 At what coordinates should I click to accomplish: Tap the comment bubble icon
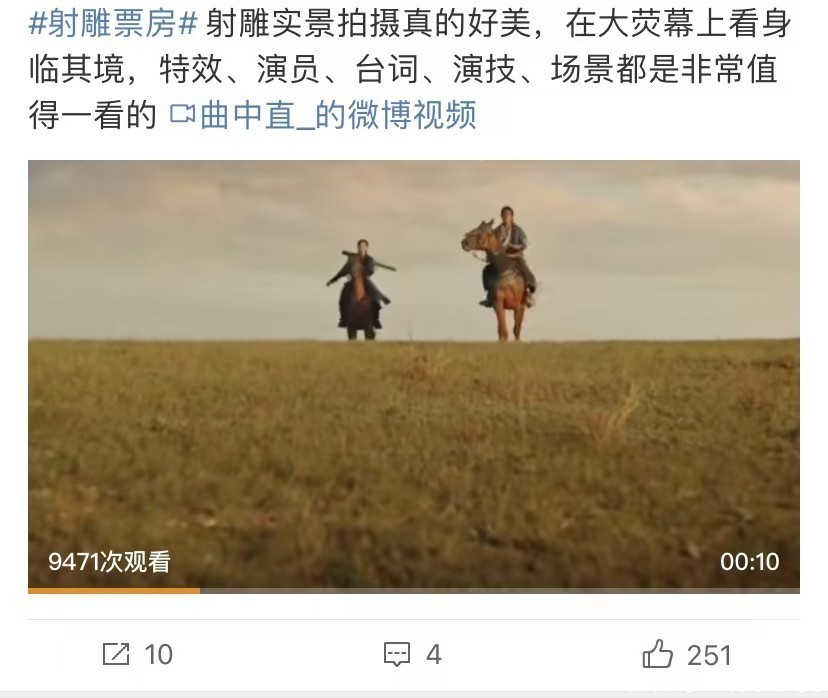(x=397, y=654)
